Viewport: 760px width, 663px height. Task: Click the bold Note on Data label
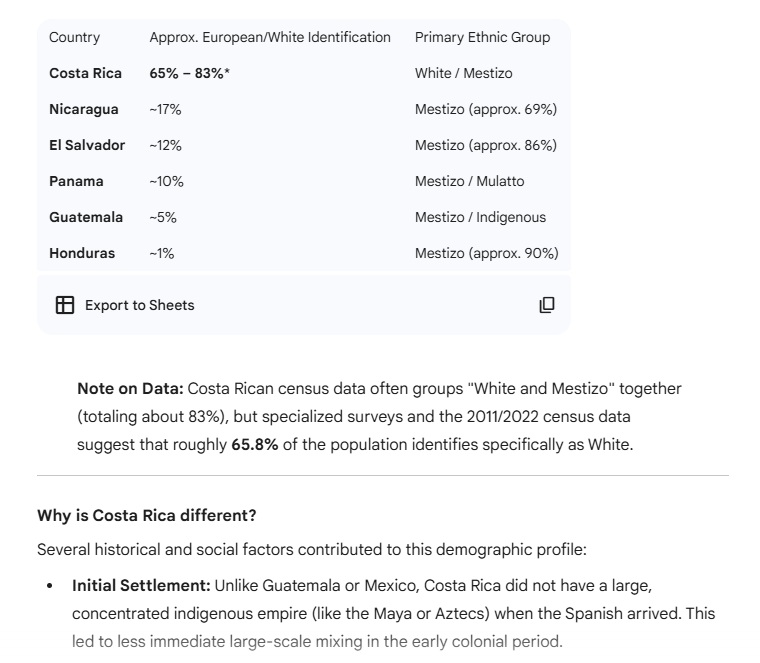click(x=130, y=388)
